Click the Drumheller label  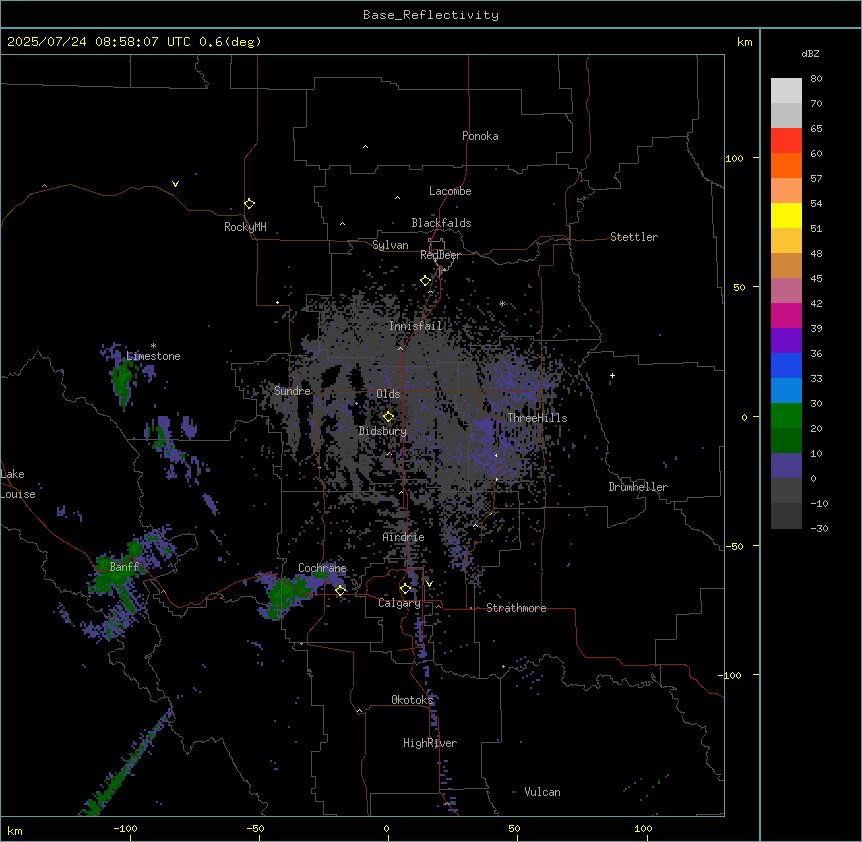click(638, 487)
